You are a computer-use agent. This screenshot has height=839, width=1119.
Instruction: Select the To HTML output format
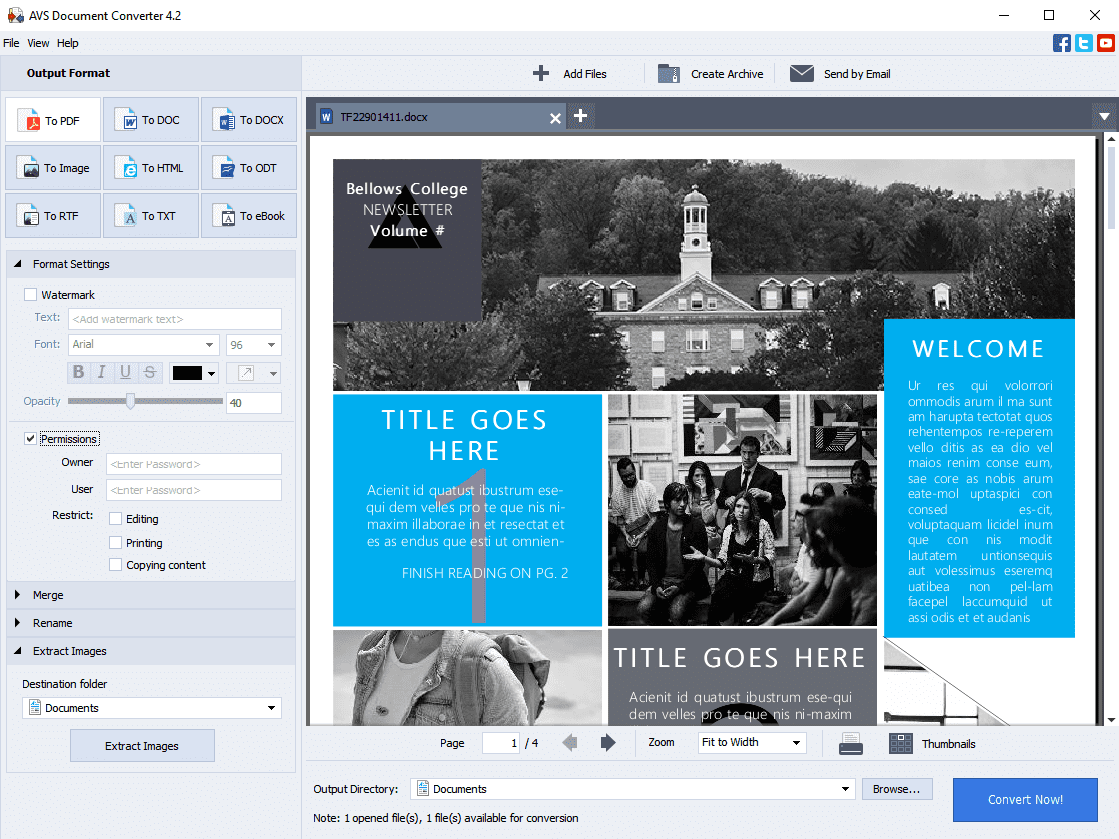[151, 168]
